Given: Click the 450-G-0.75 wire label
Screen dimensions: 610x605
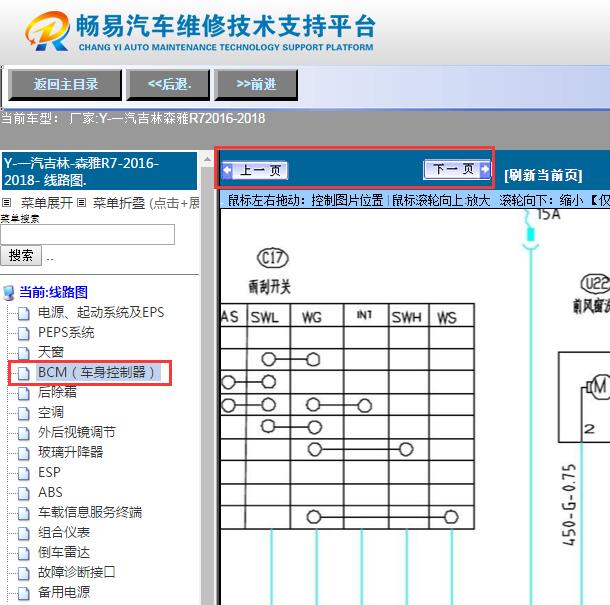Looking at the screenshot, I should (x=569, y=505).
